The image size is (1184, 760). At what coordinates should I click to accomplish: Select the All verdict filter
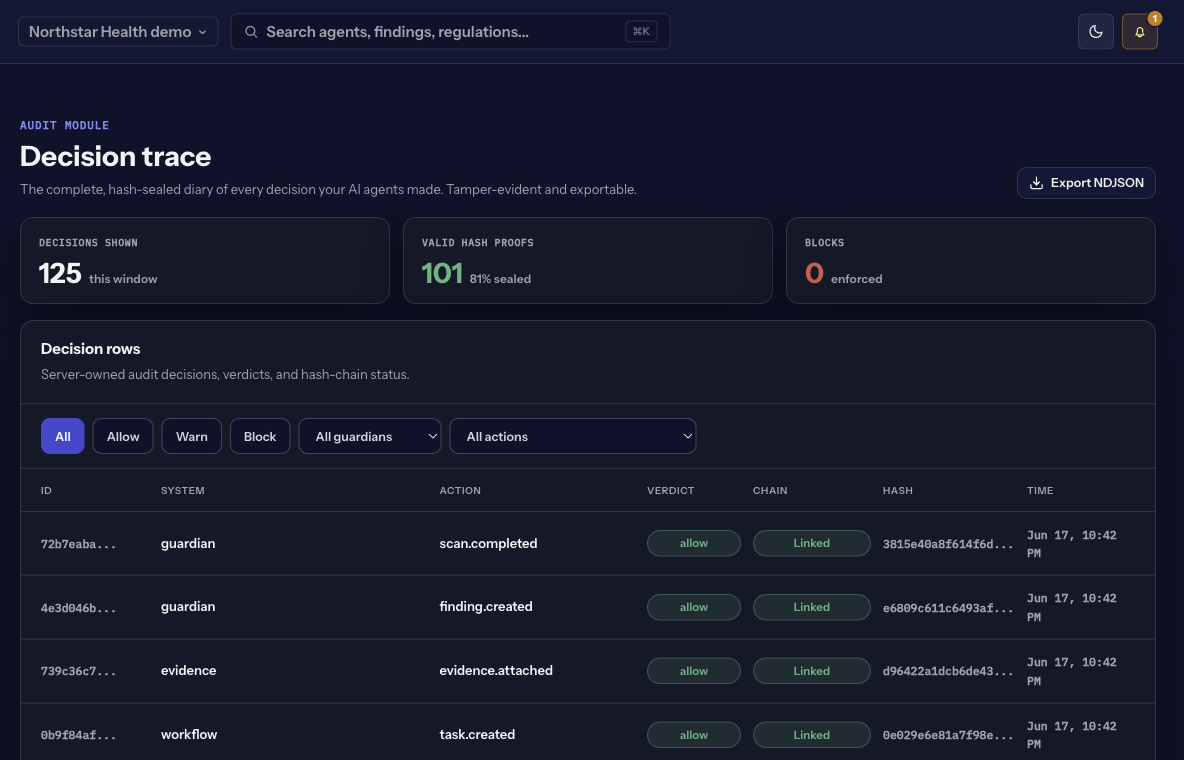click(63, 436)
